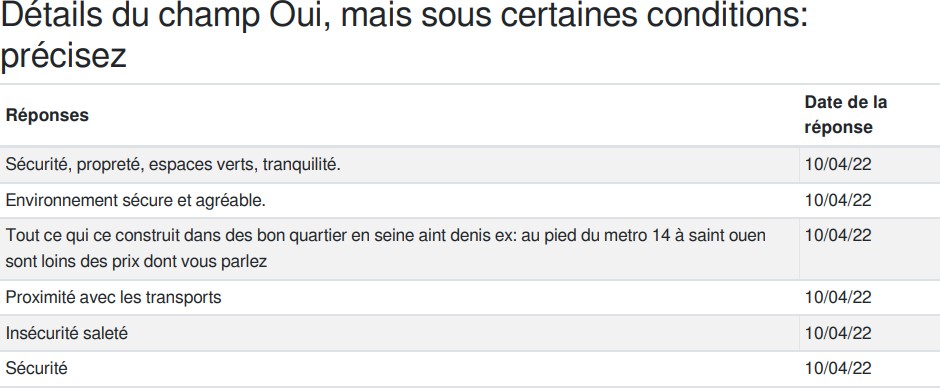Click the line 'sont loins des prix dont vous parlez'
The image size is (940, 388).
[136, 261]
